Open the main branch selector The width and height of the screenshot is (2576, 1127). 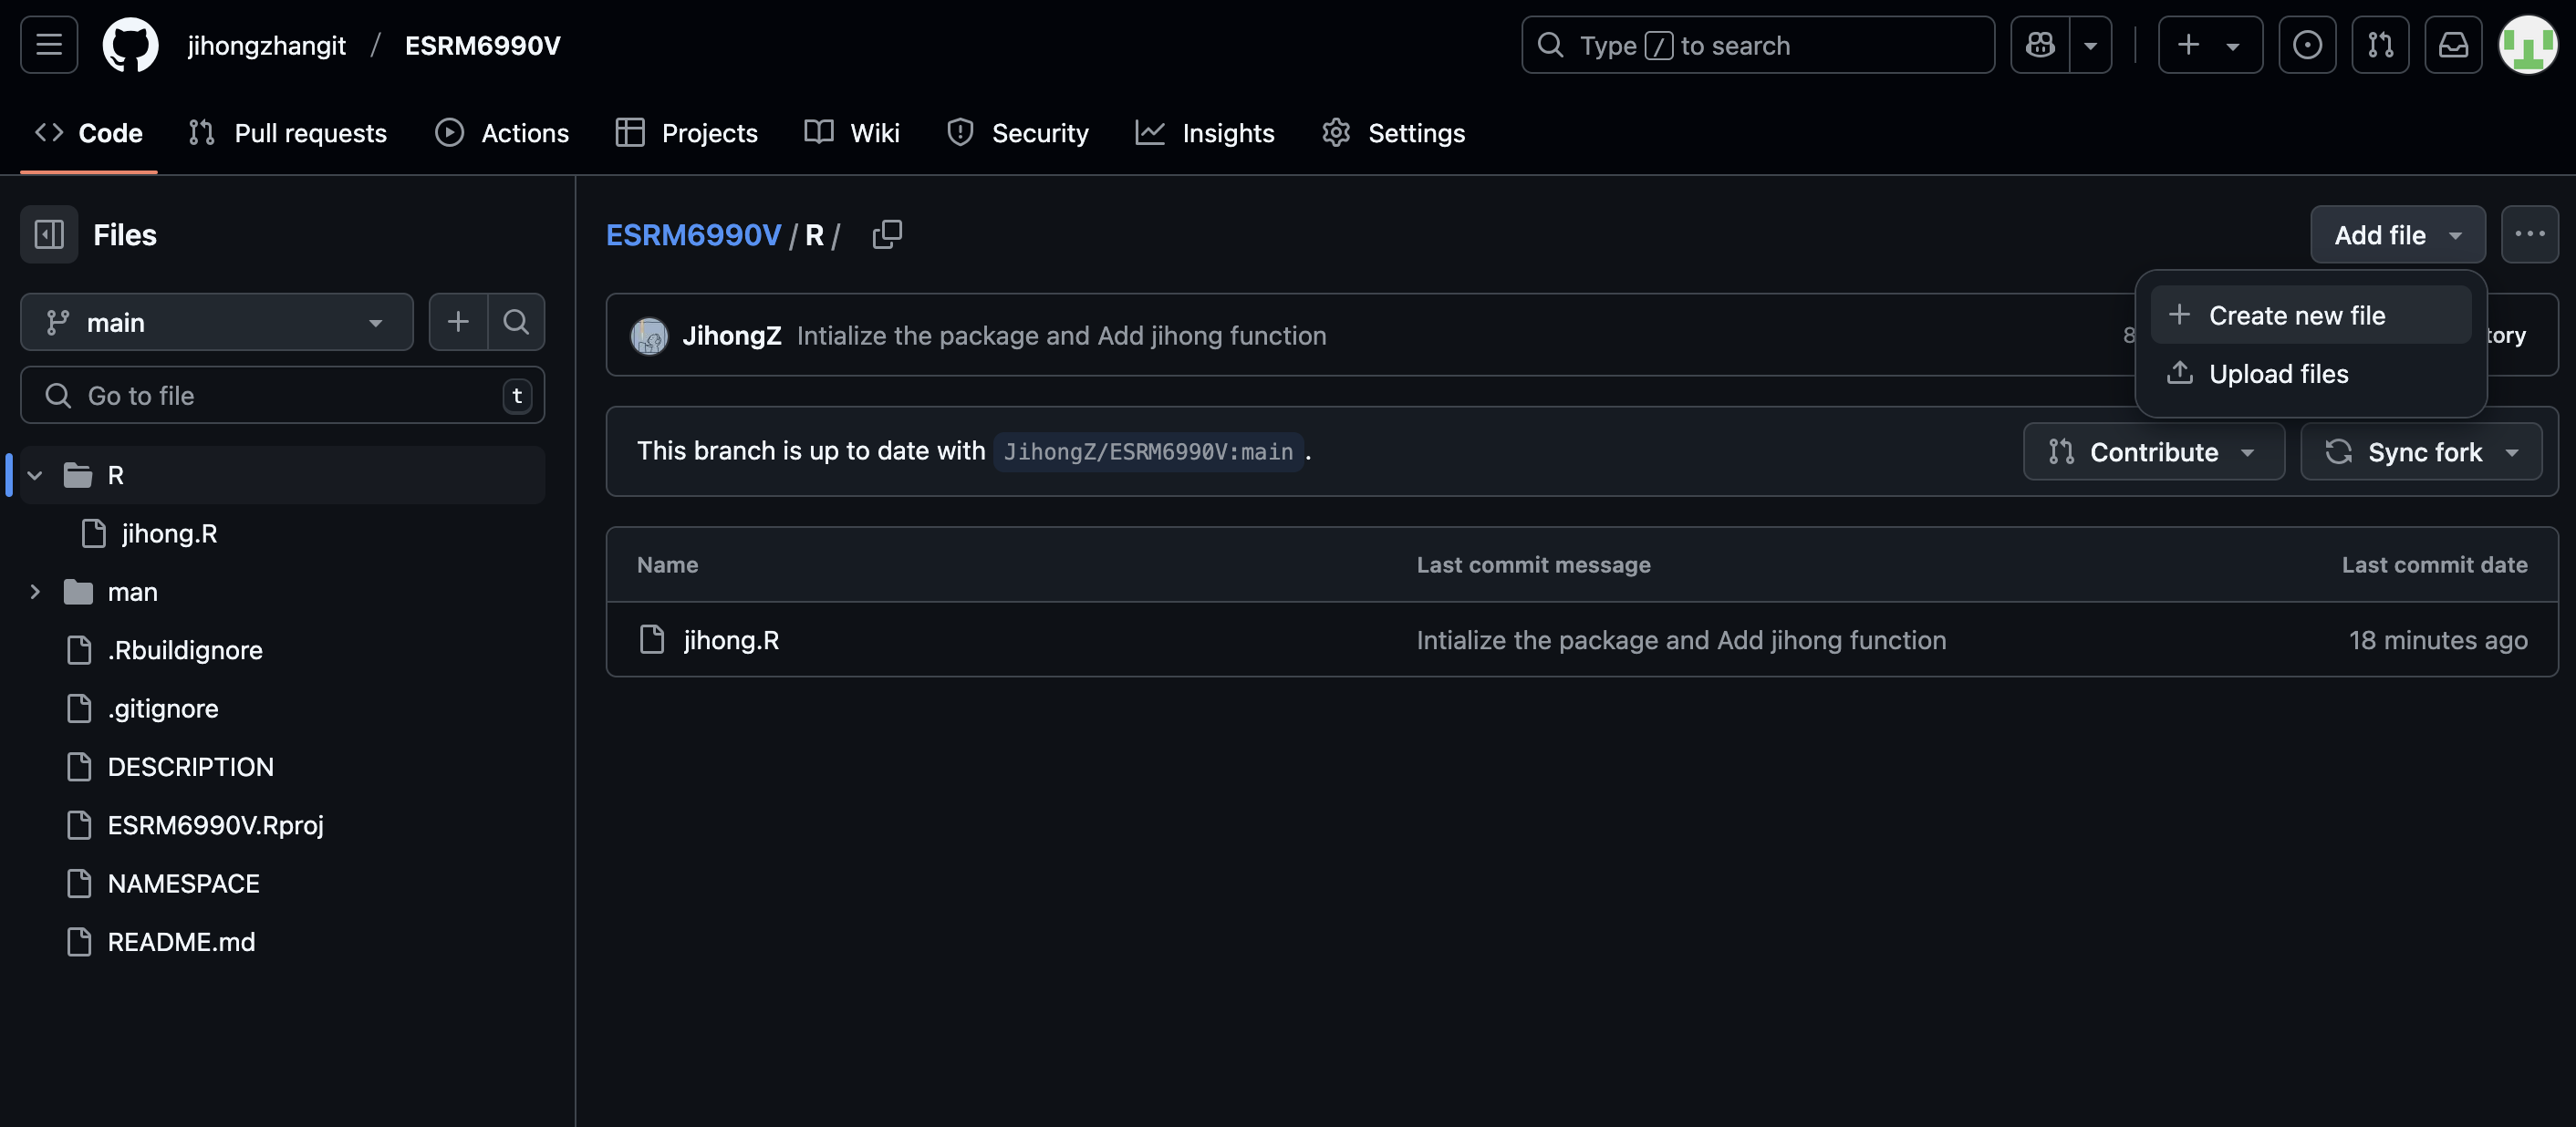pyautogui.click(x=216, y=322)
